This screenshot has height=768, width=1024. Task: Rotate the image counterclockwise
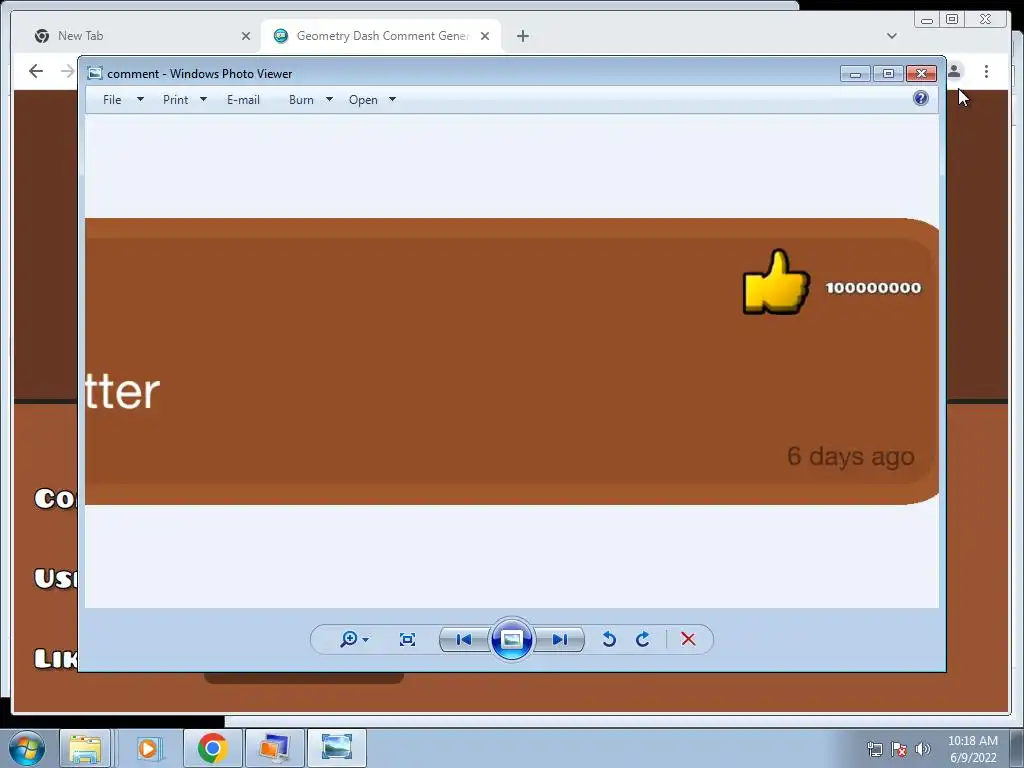[x=609, y=639]
